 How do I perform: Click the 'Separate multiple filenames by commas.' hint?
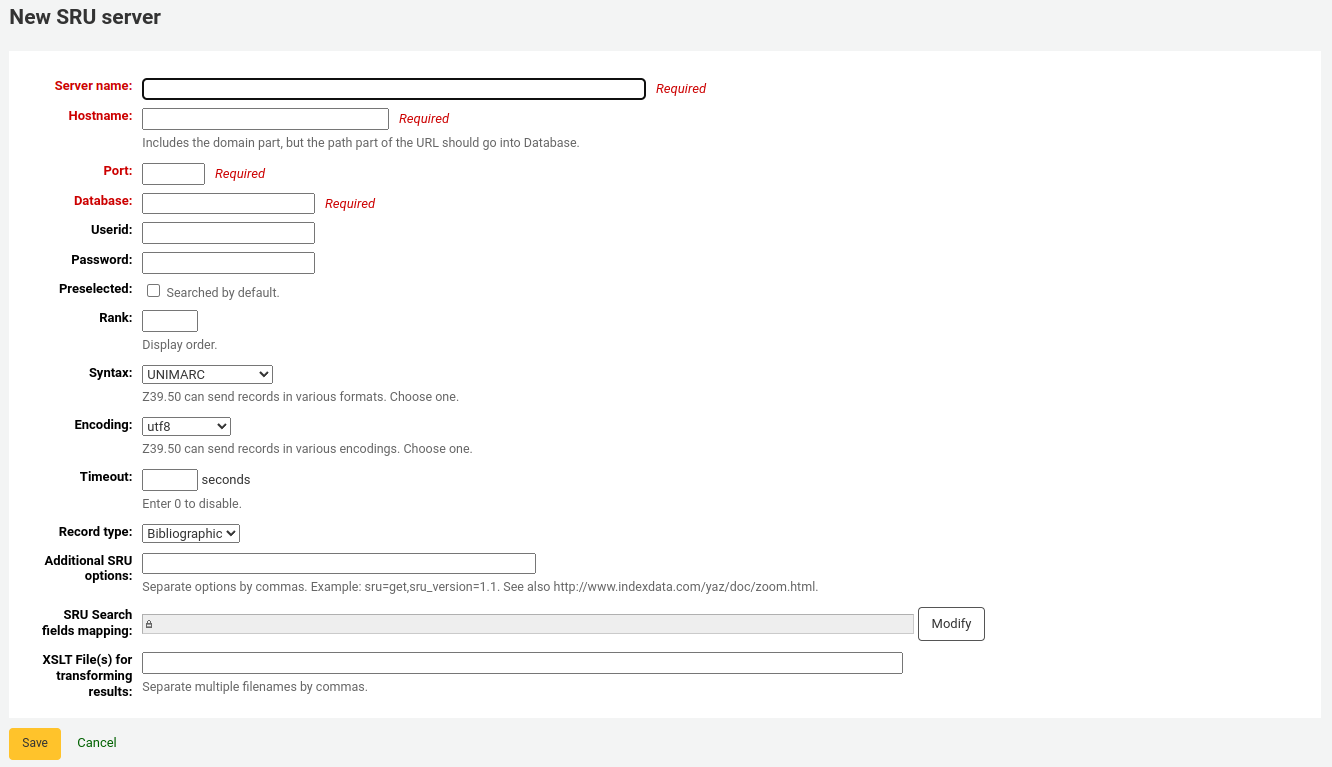tap(255, 687)
